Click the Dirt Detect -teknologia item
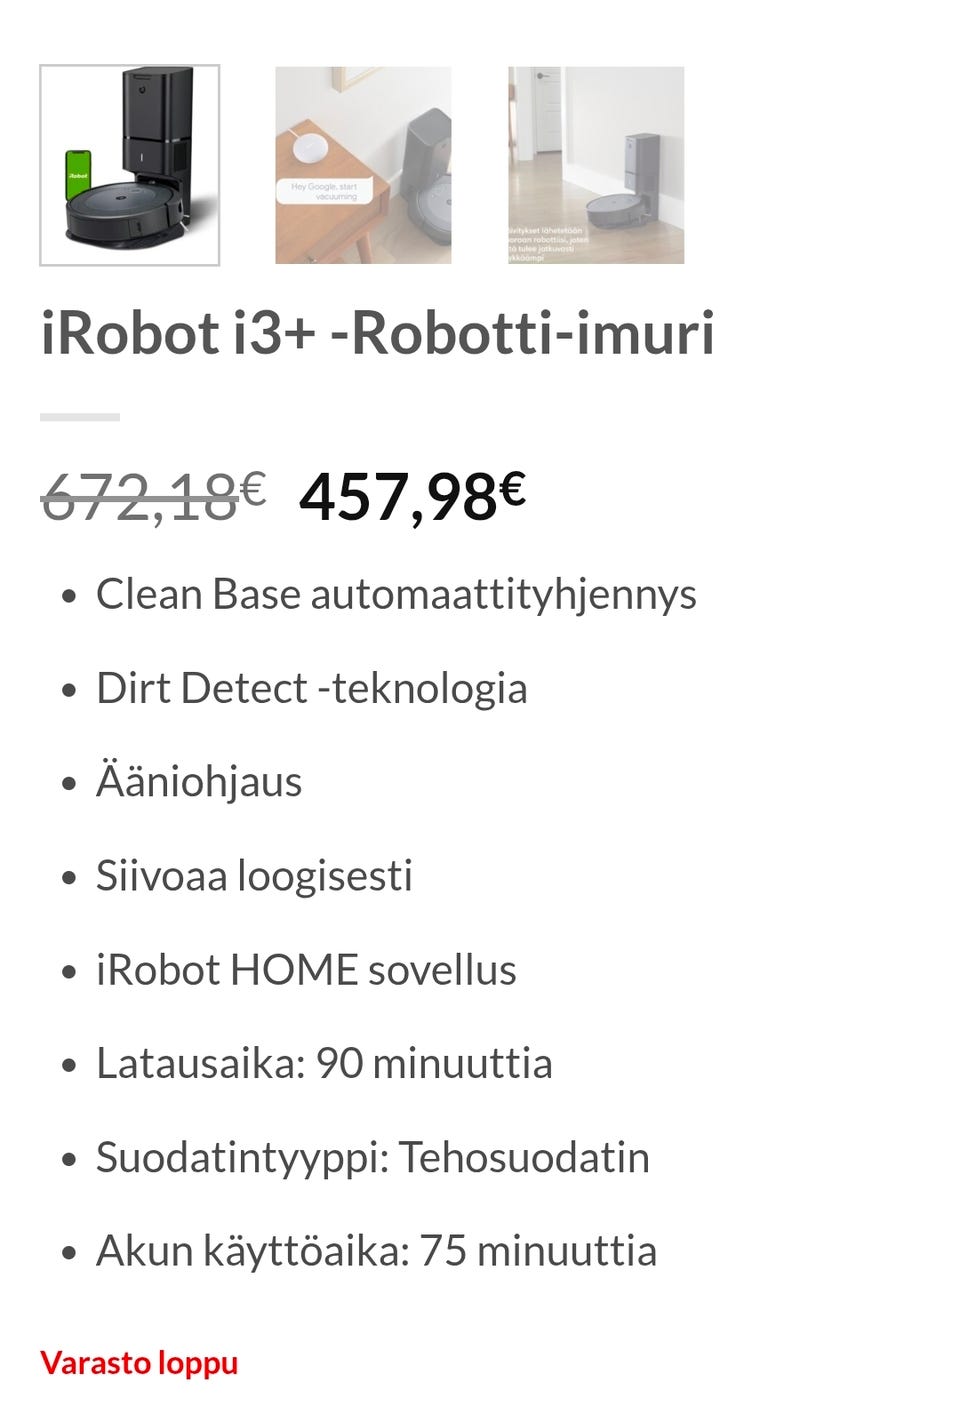960x1414 pixels. point(311,688)
